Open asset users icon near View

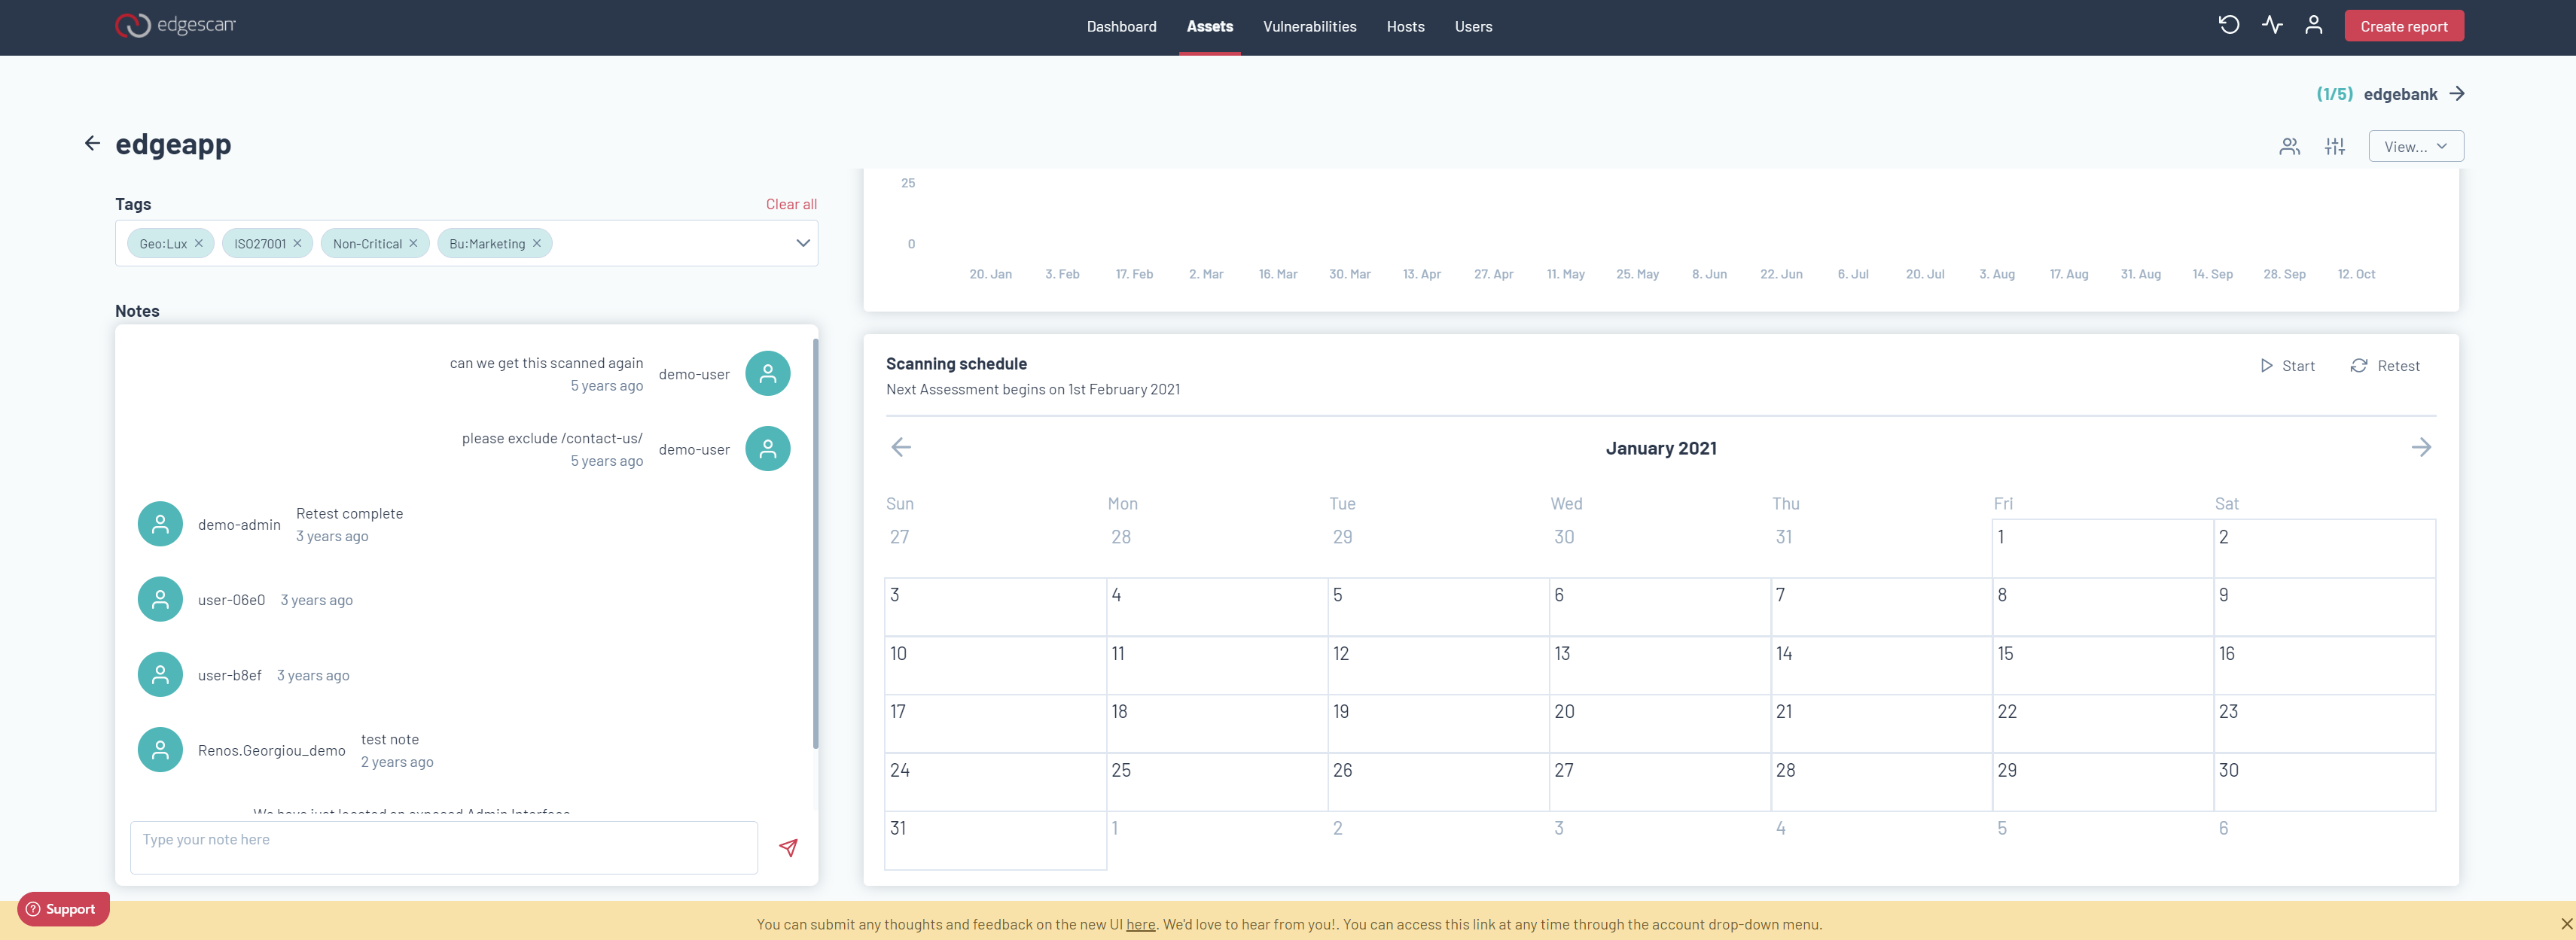coord(2289,147)
